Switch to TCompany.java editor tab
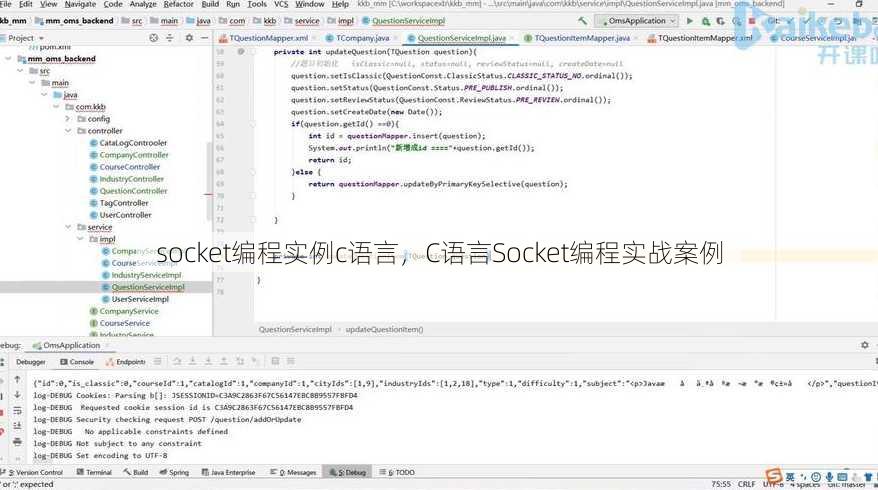 coord(362,38)
